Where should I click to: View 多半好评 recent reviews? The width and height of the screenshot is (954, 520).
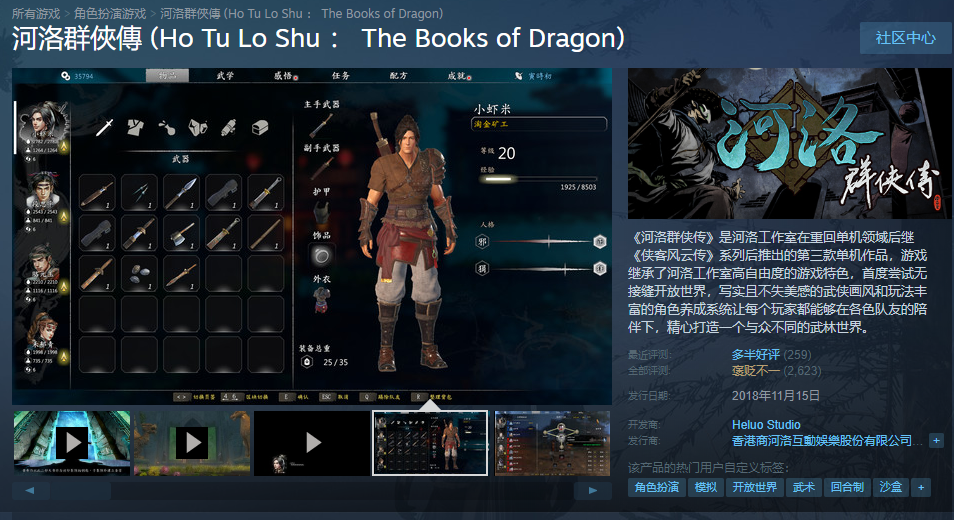coord(756,355)
